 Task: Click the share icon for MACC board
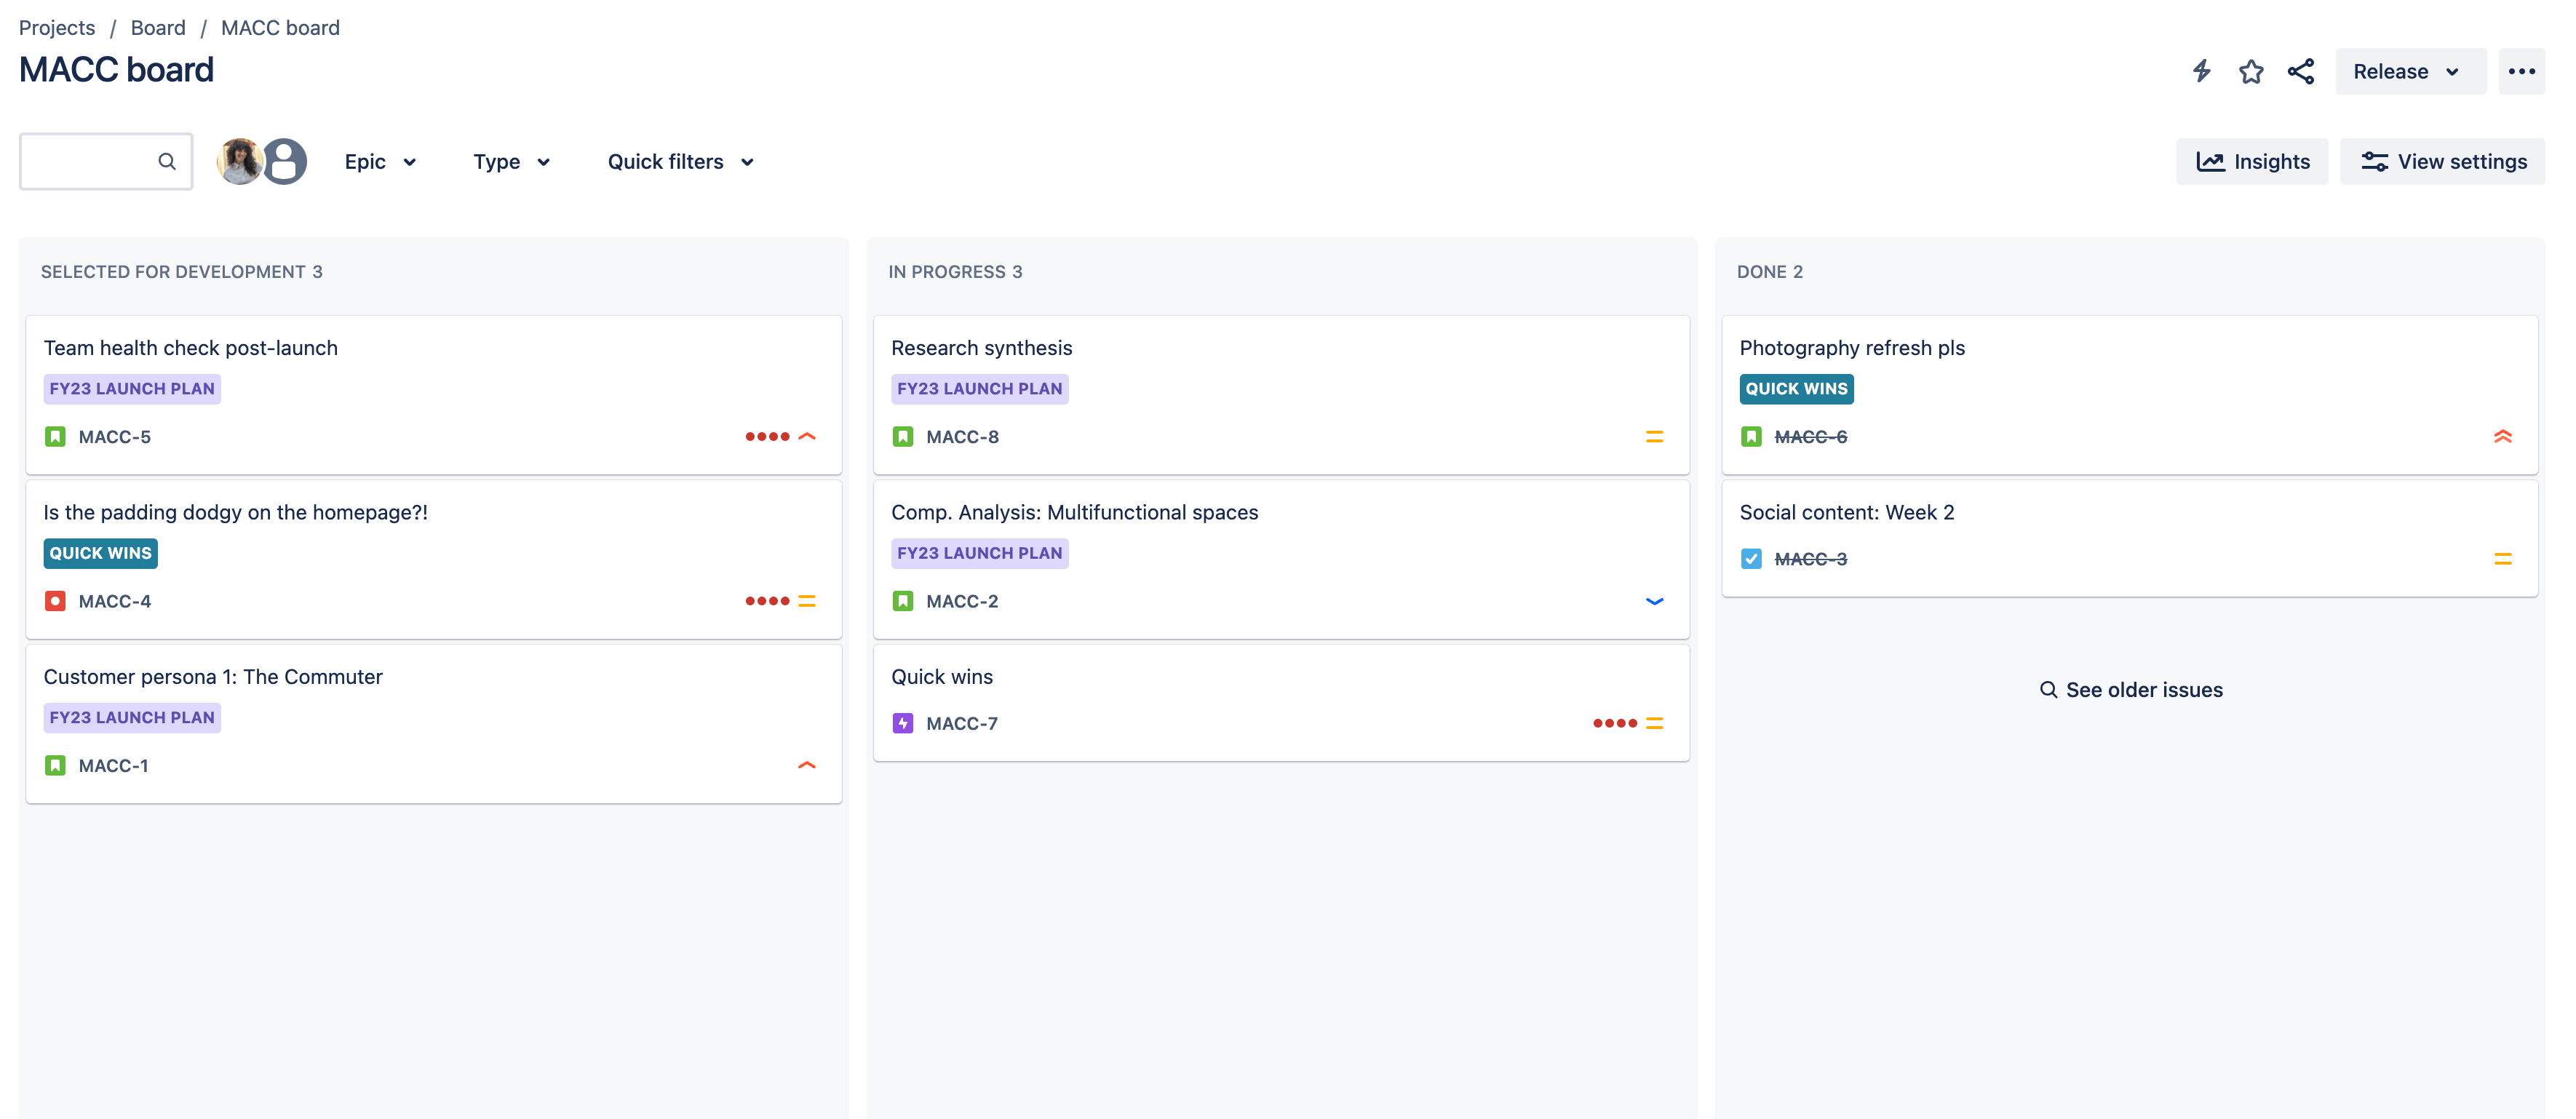pos(2300,69)
